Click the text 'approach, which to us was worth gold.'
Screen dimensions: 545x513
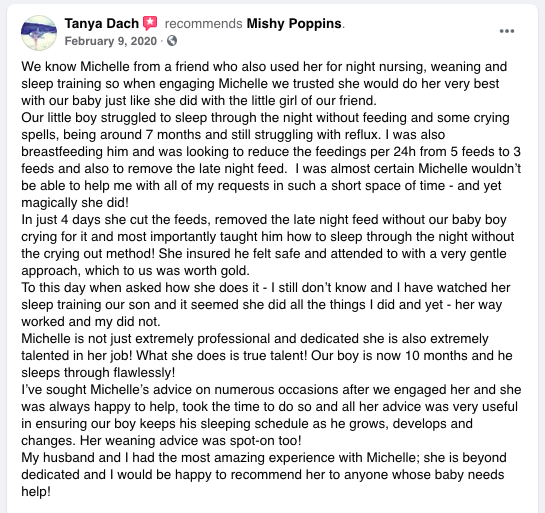click(x=136, y=271)
